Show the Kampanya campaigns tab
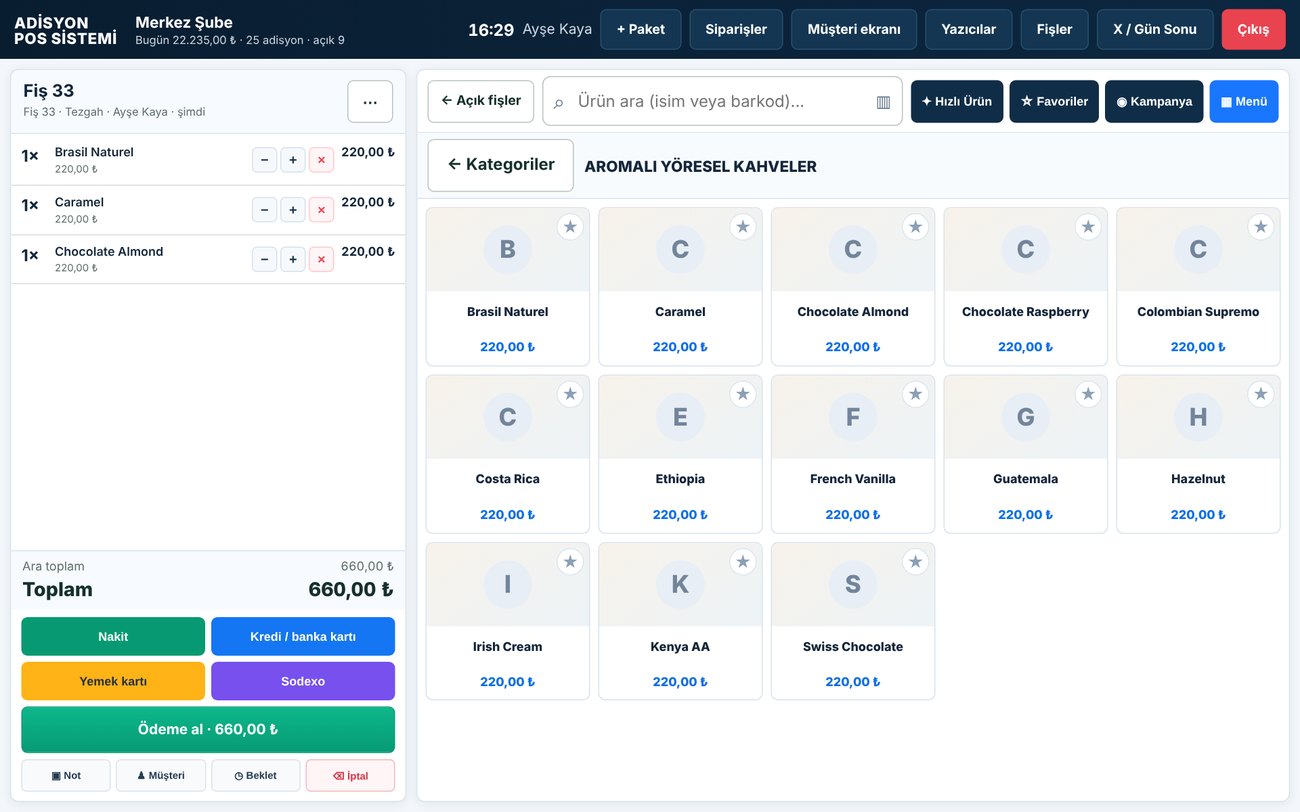Screen dimensions: 1300x812 tap(1154, 102)
